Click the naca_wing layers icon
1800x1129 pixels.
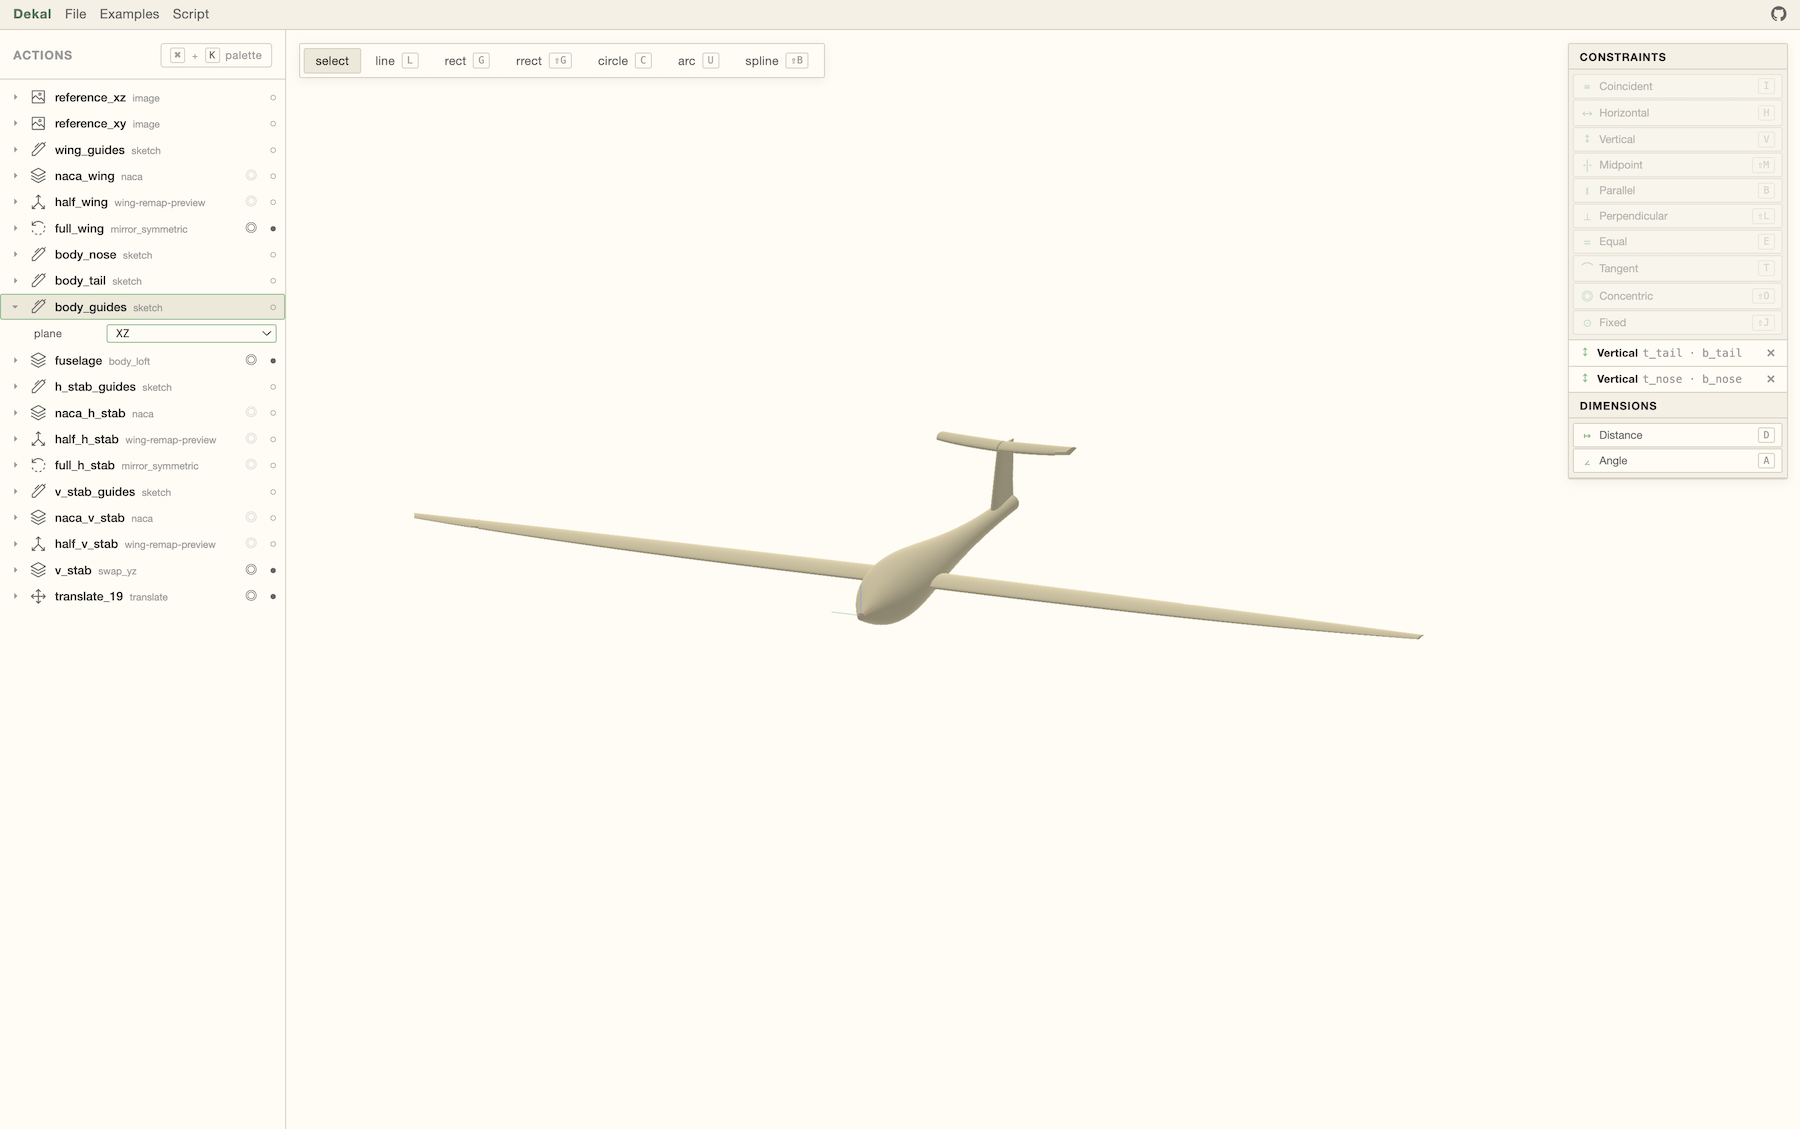(38, 176)
